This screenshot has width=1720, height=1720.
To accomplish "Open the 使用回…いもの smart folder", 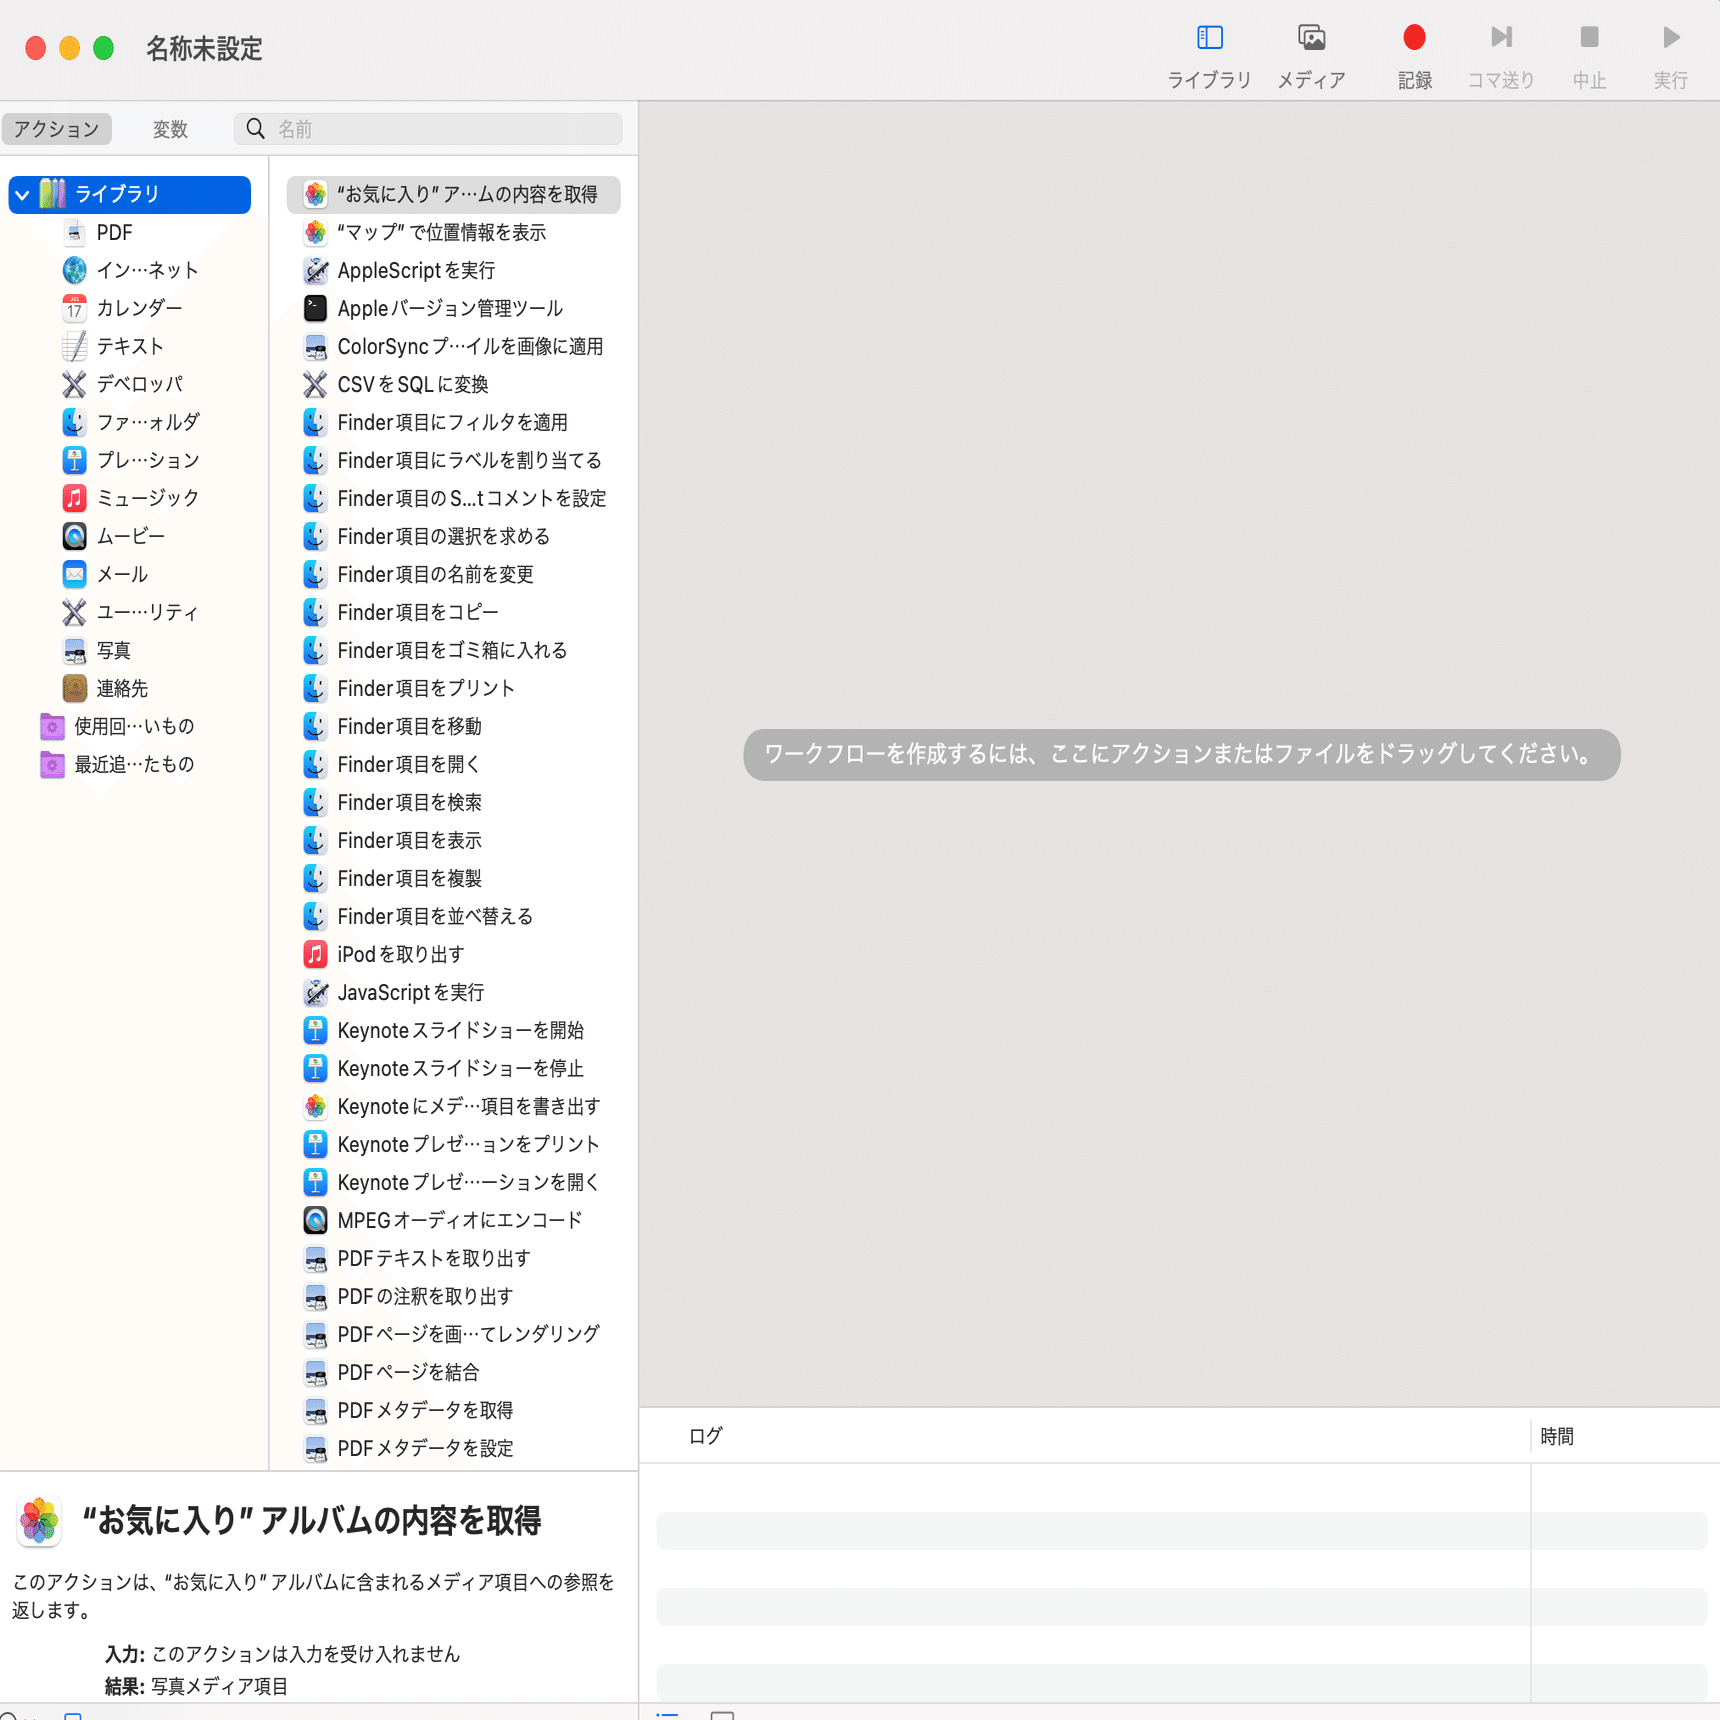I will [117, 727].
